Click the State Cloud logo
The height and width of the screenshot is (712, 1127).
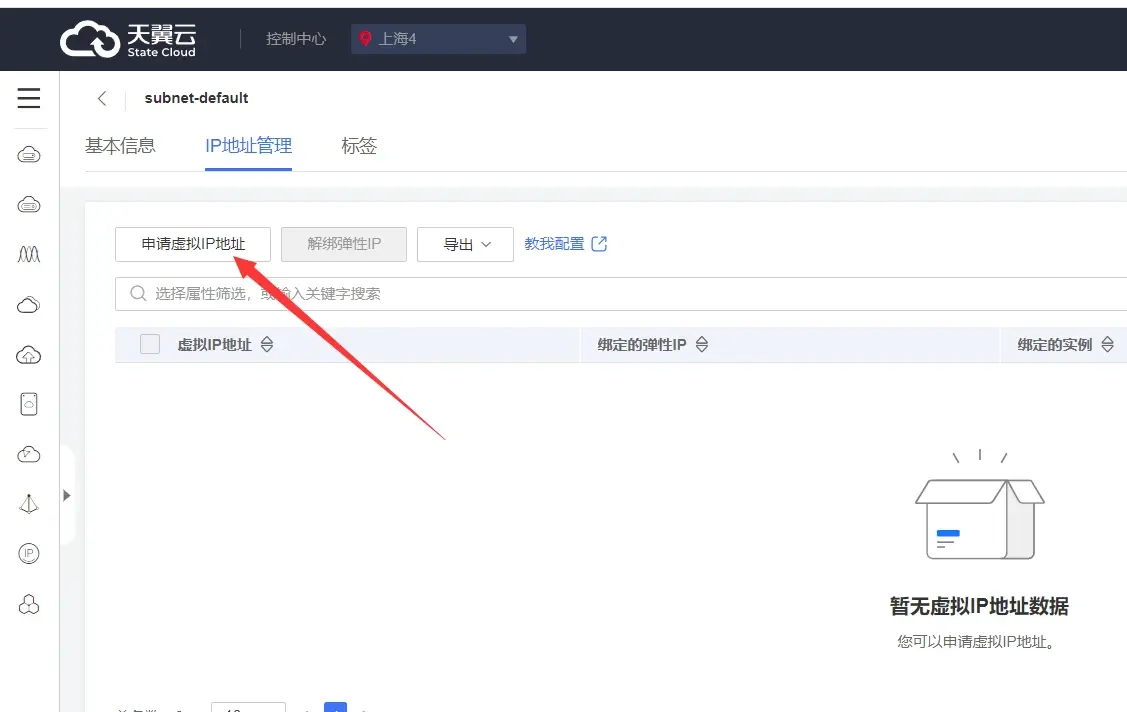128,39
